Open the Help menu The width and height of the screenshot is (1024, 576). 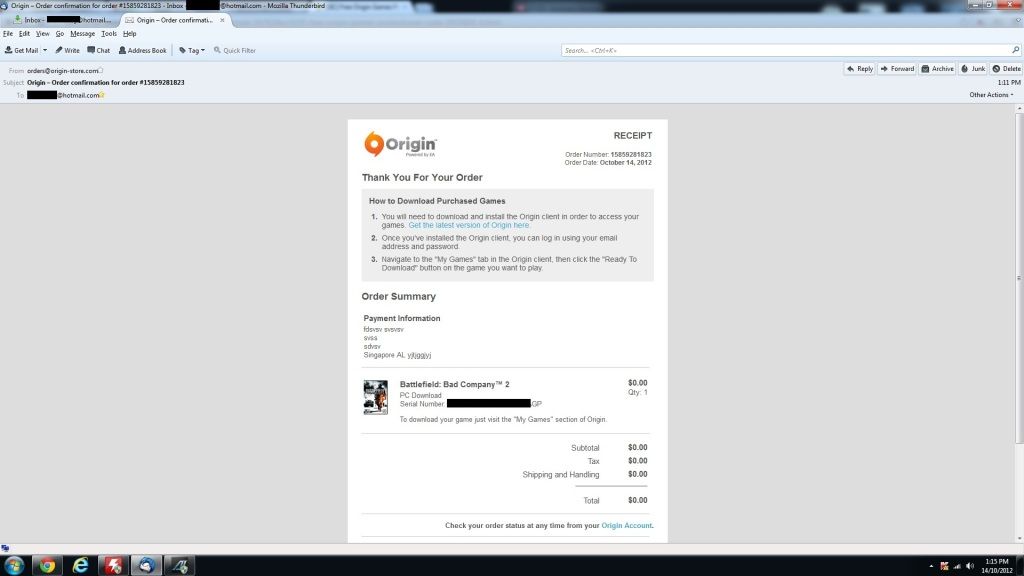tap(129, 33)
